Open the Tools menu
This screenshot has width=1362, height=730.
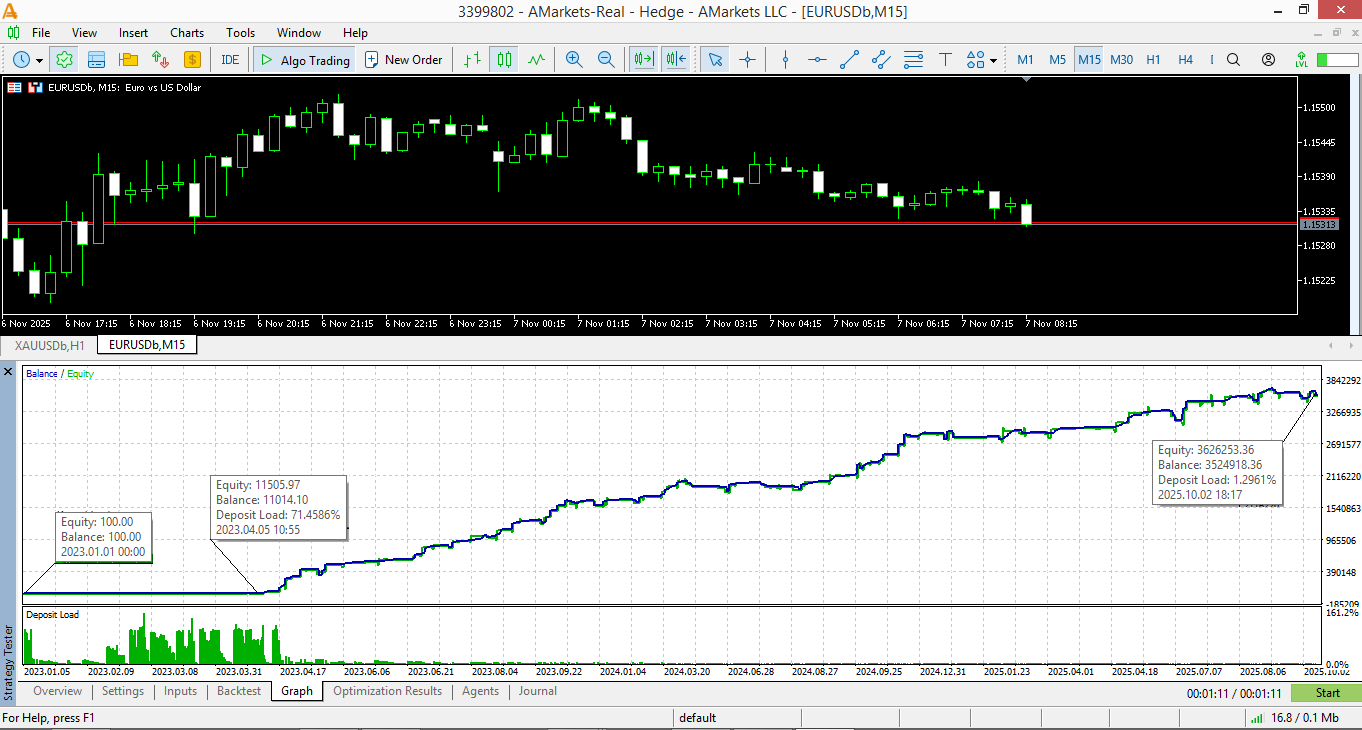click(240, 32)
